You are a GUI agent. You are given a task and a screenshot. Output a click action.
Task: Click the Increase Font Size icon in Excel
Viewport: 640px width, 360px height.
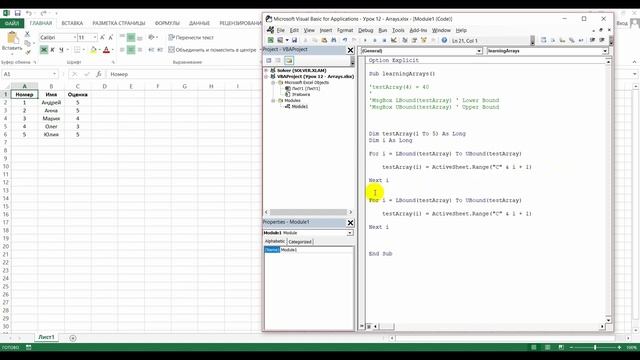pyautogui.click(x=102, y=37)
